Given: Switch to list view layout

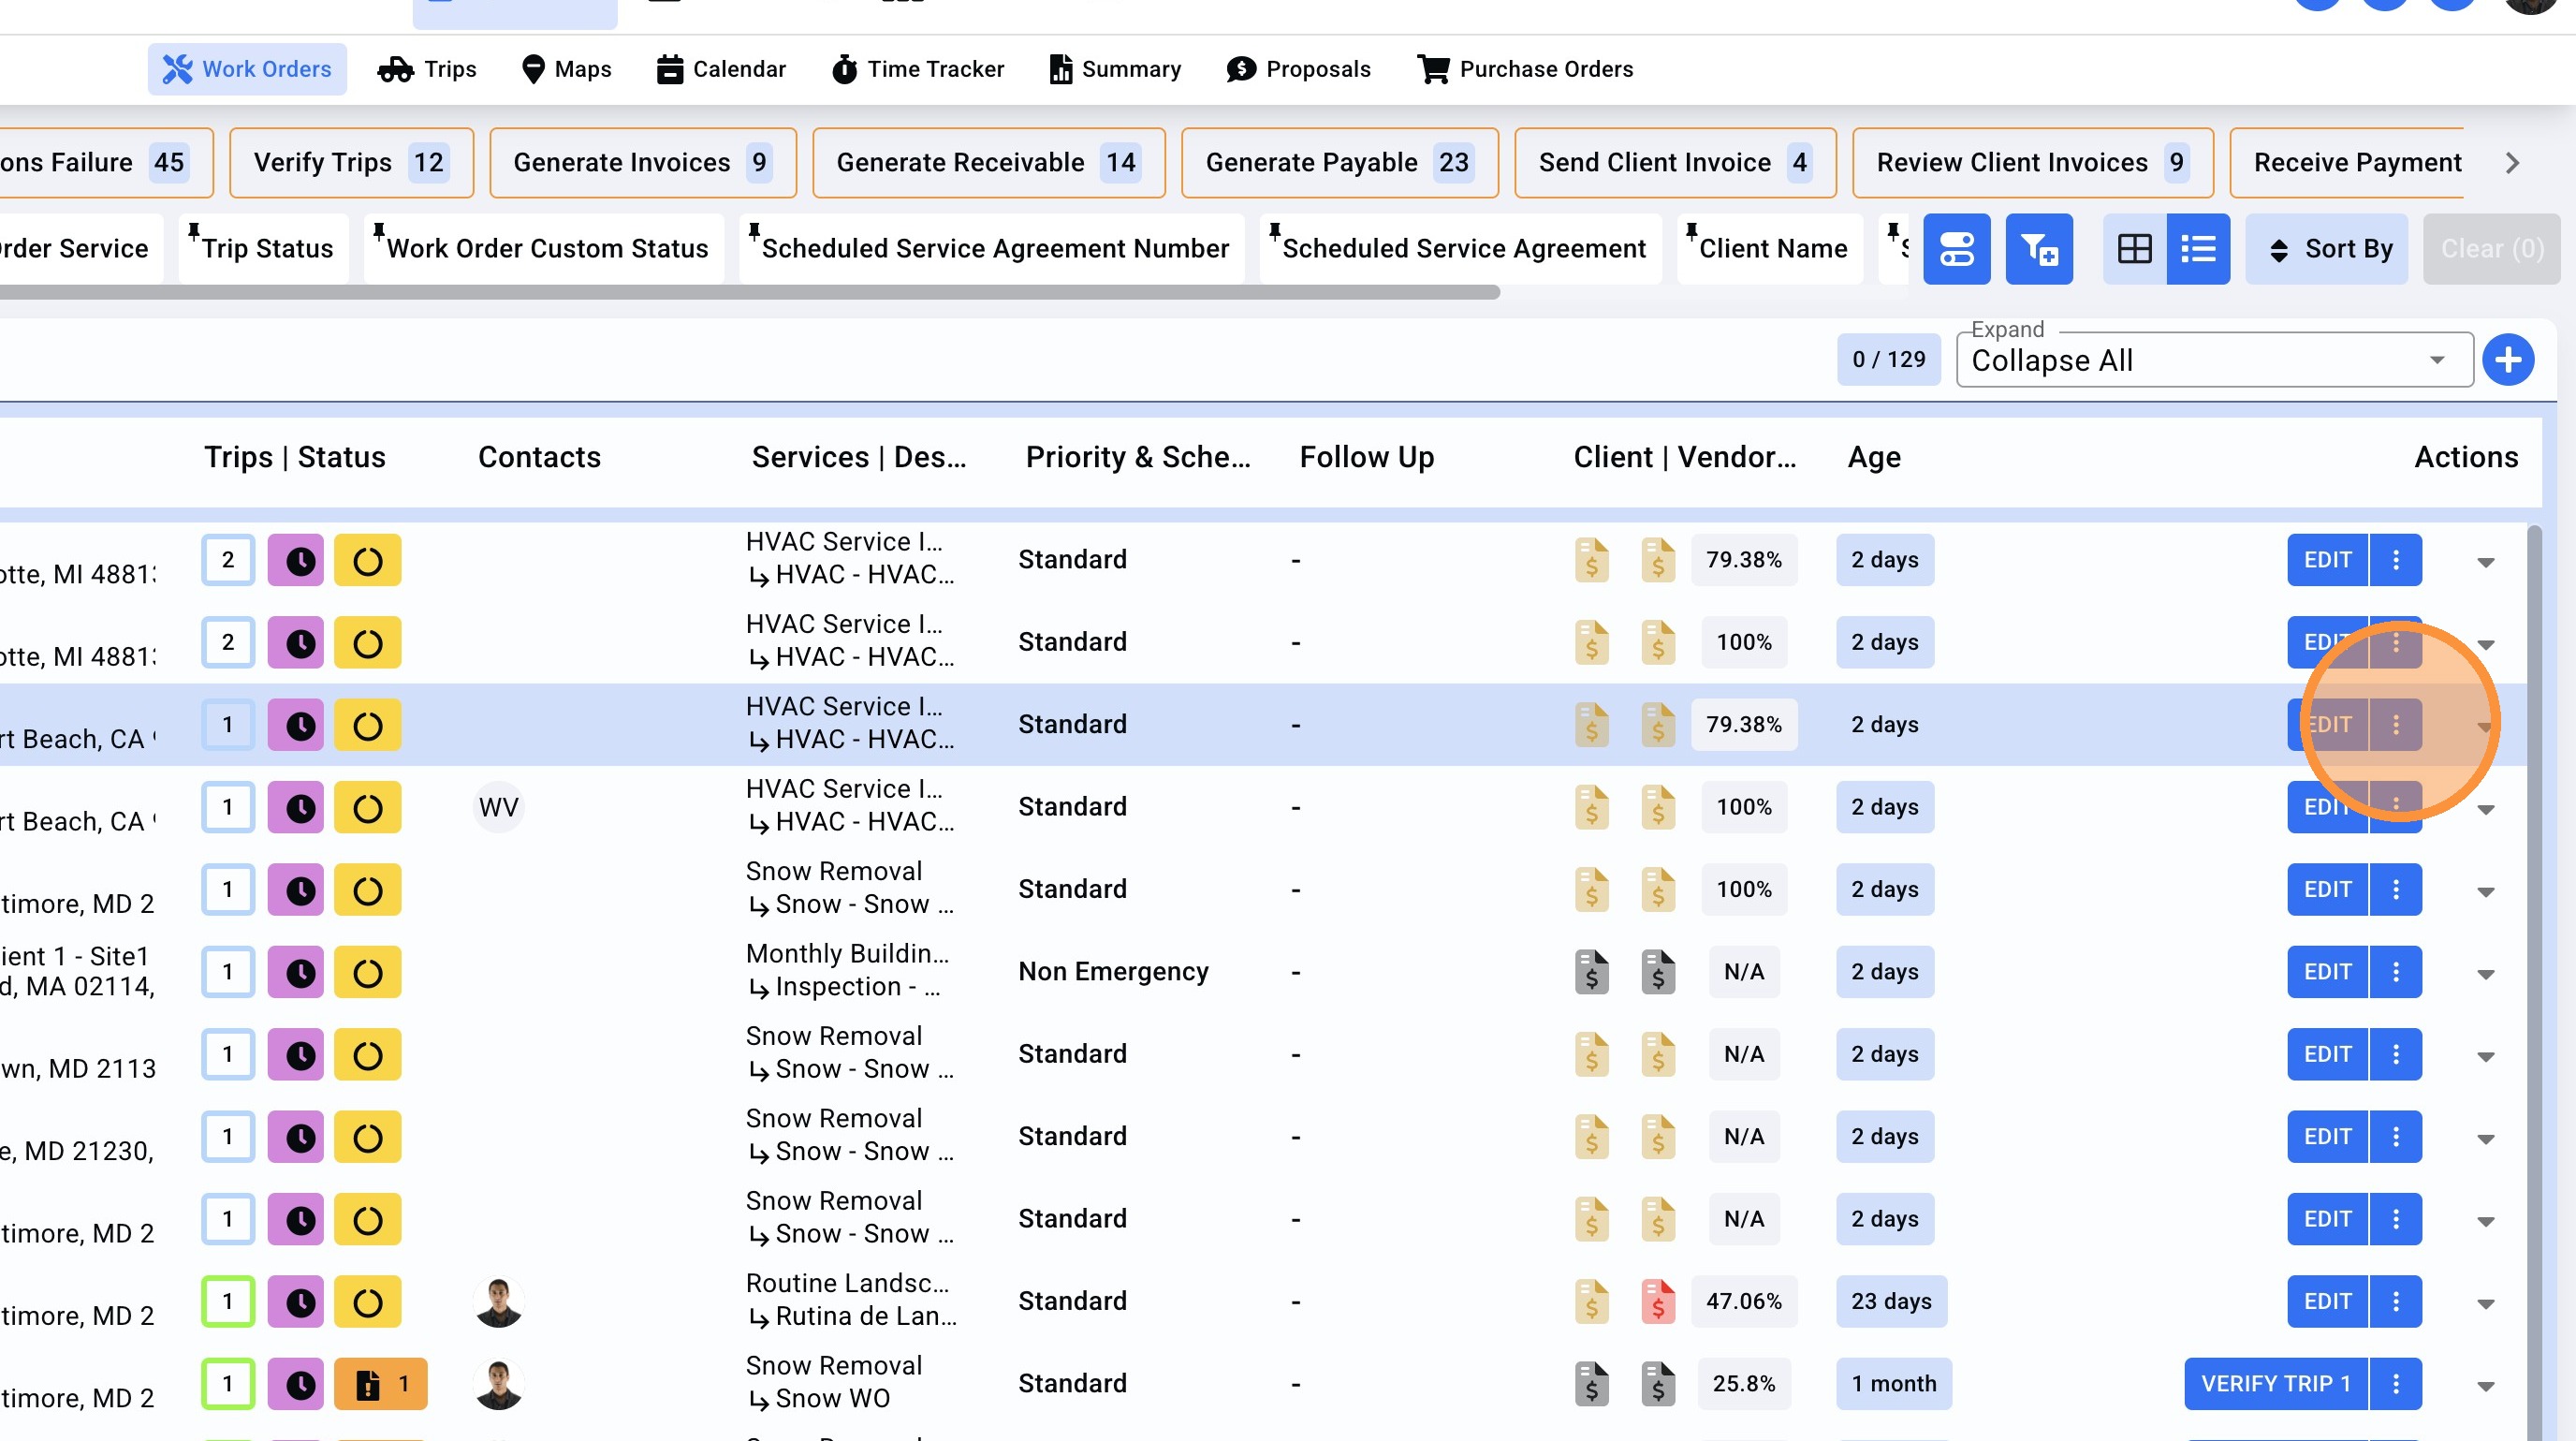Looking at the screenshot, I should [x=2197, y=248].
